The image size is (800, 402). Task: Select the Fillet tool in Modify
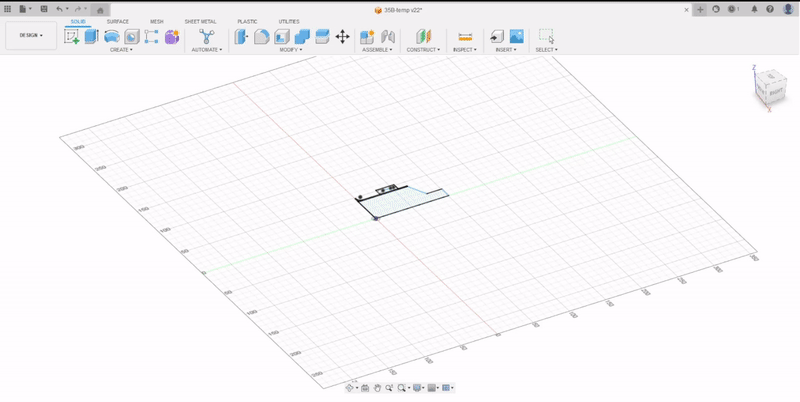(x=261, y=36)
